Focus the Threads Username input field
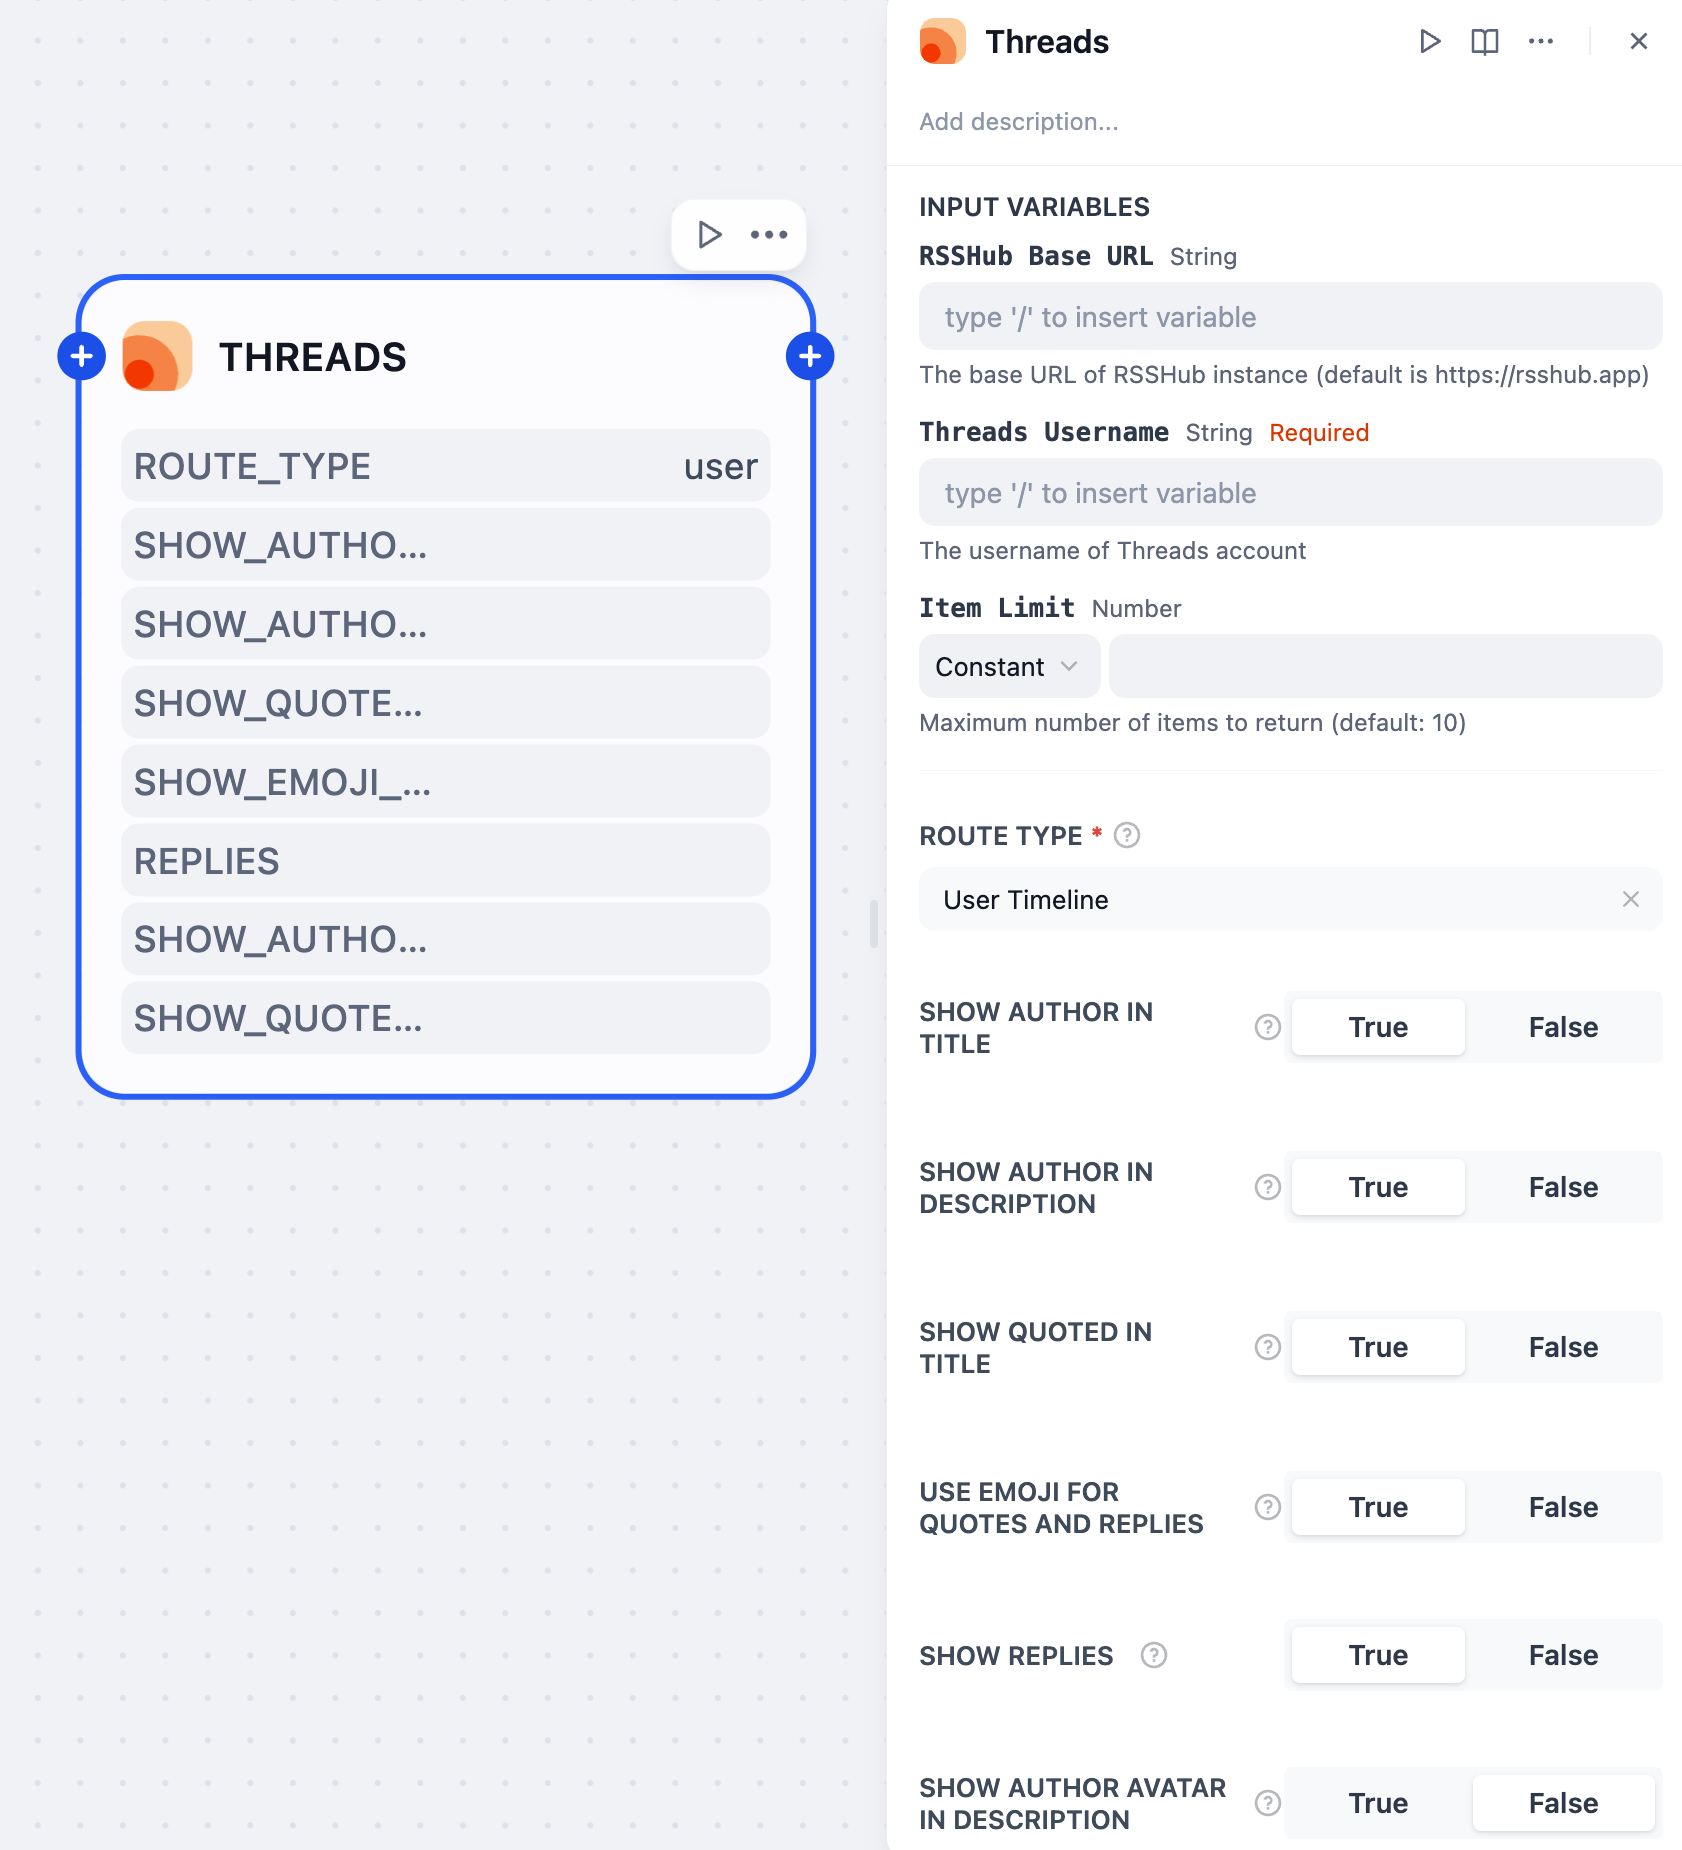 [1290, 493]
